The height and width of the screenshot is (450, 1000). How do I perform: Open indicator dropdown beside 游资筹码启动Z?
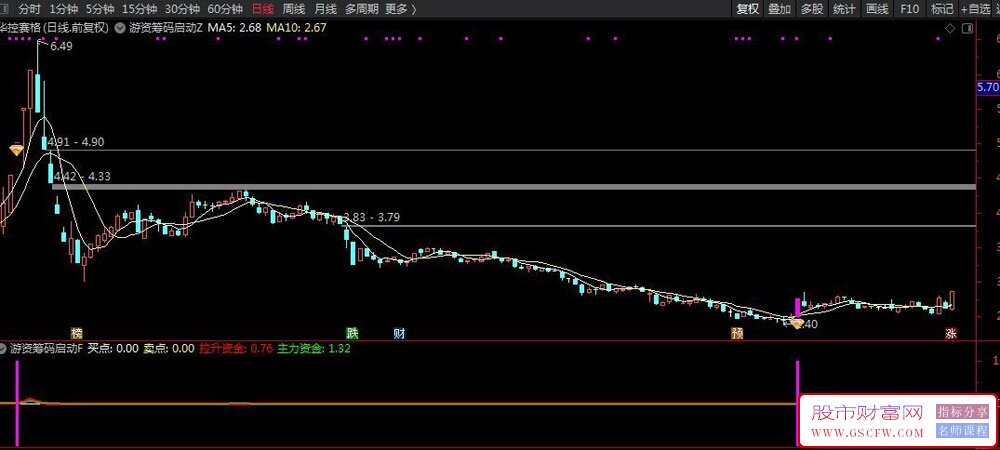(x=121, y=27)
